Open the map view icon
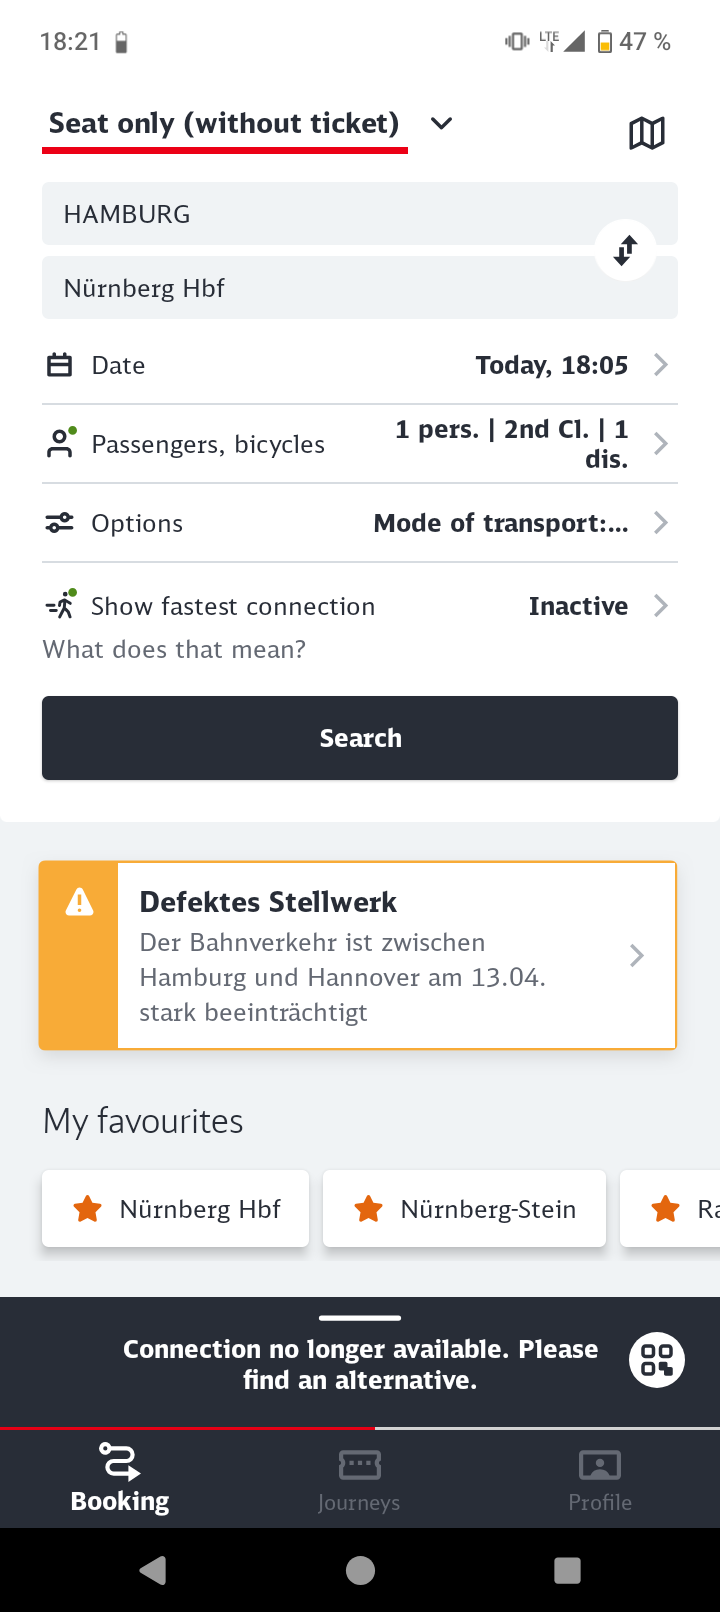Screen dimensions: 720x1612 646,132
